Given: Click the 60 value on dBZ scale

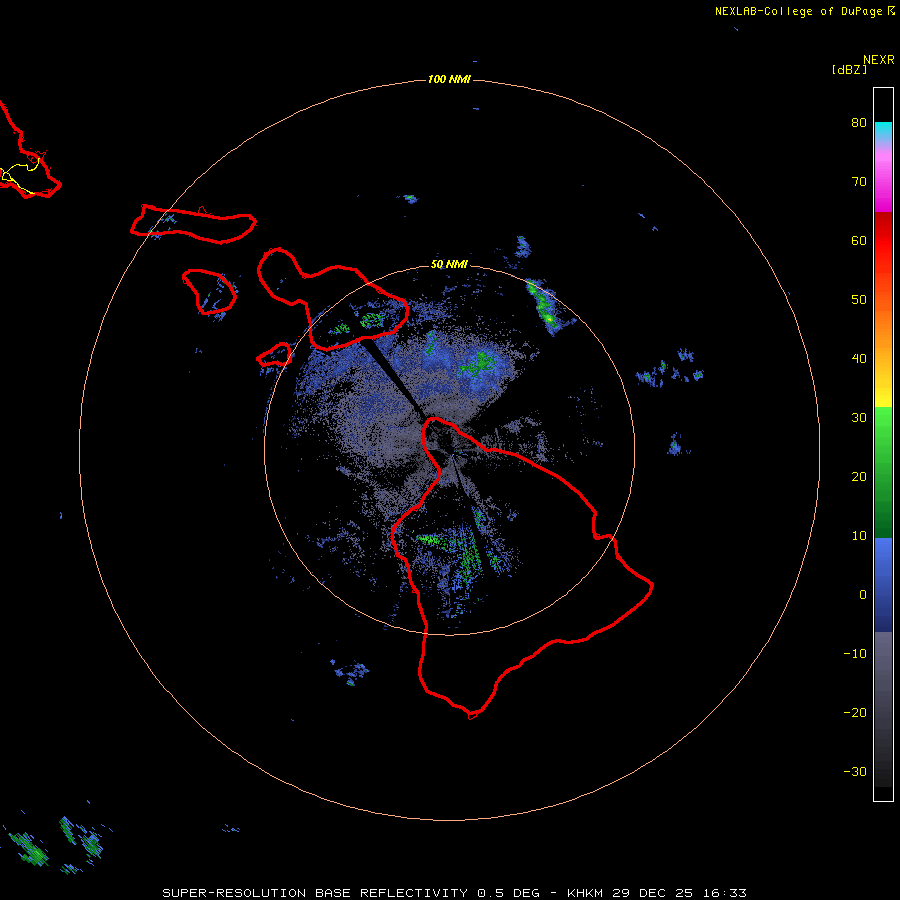Looking at the screenshot, I should pyautogui.click(x=859, y=240).
